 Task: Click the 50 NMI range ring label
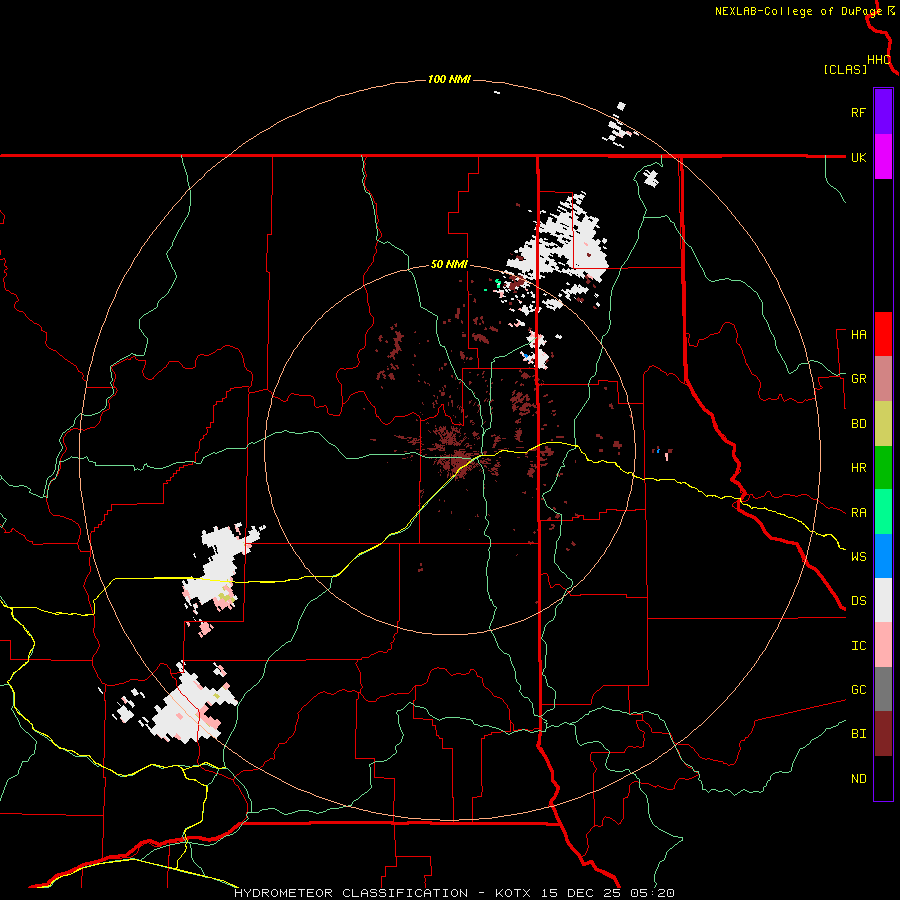(449, 264)
